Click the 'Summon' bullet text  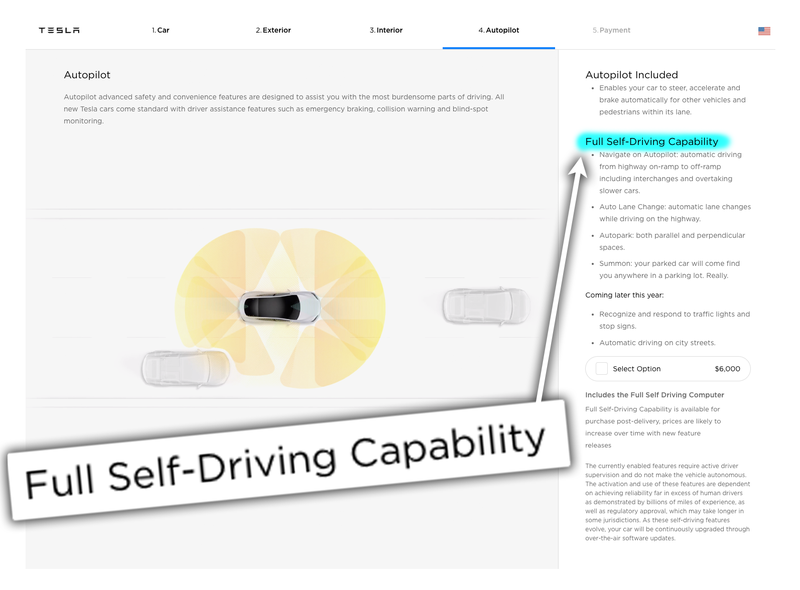669,269
